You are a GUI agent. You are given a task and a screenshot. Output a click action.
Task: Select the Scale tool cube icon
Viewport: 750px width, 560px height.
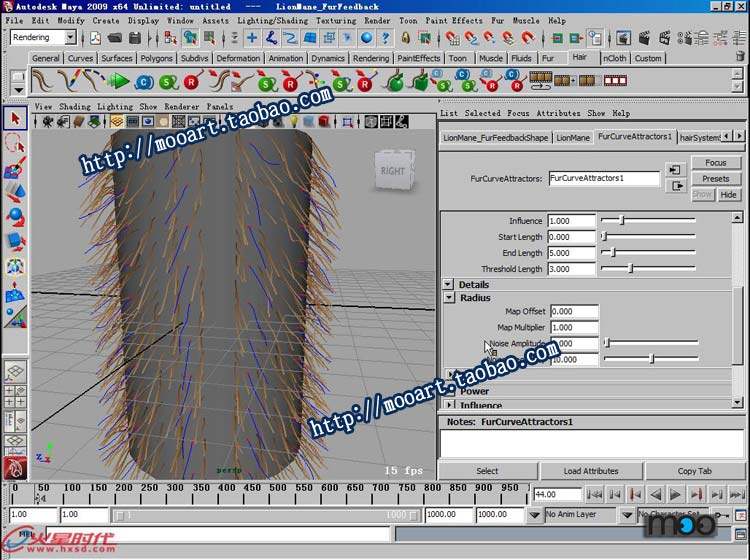15,242
